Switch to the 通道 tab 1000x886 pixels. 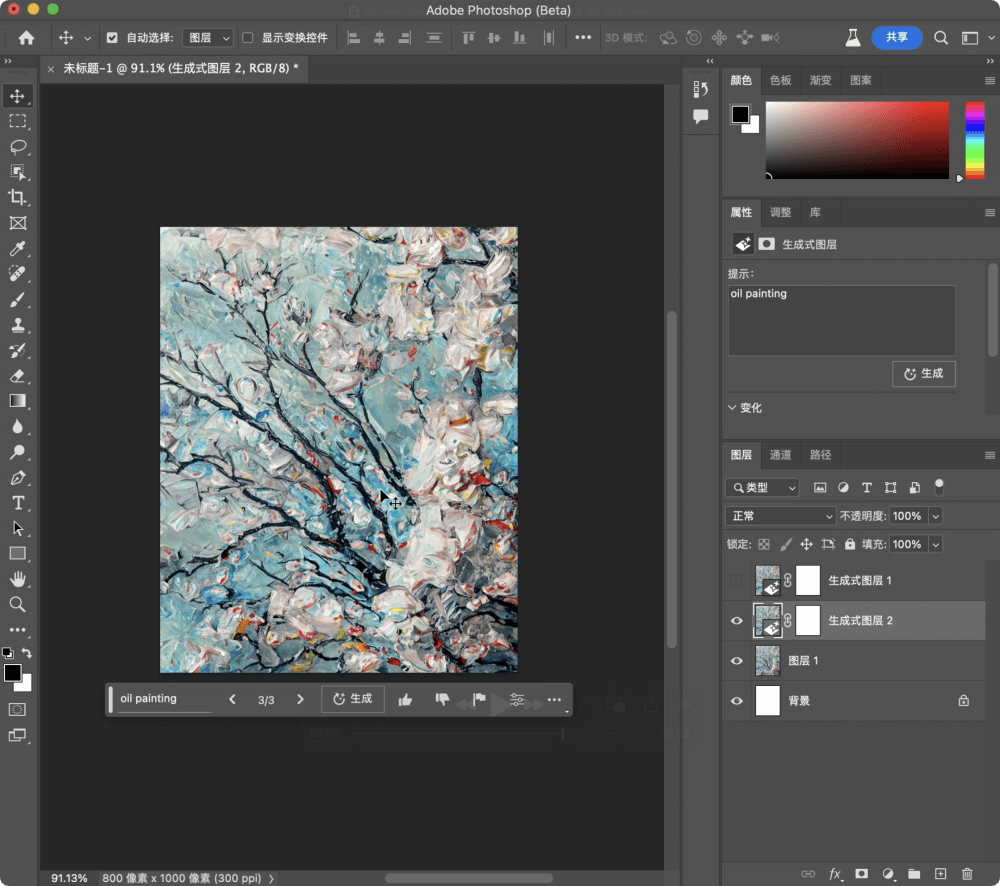point(780,454)
